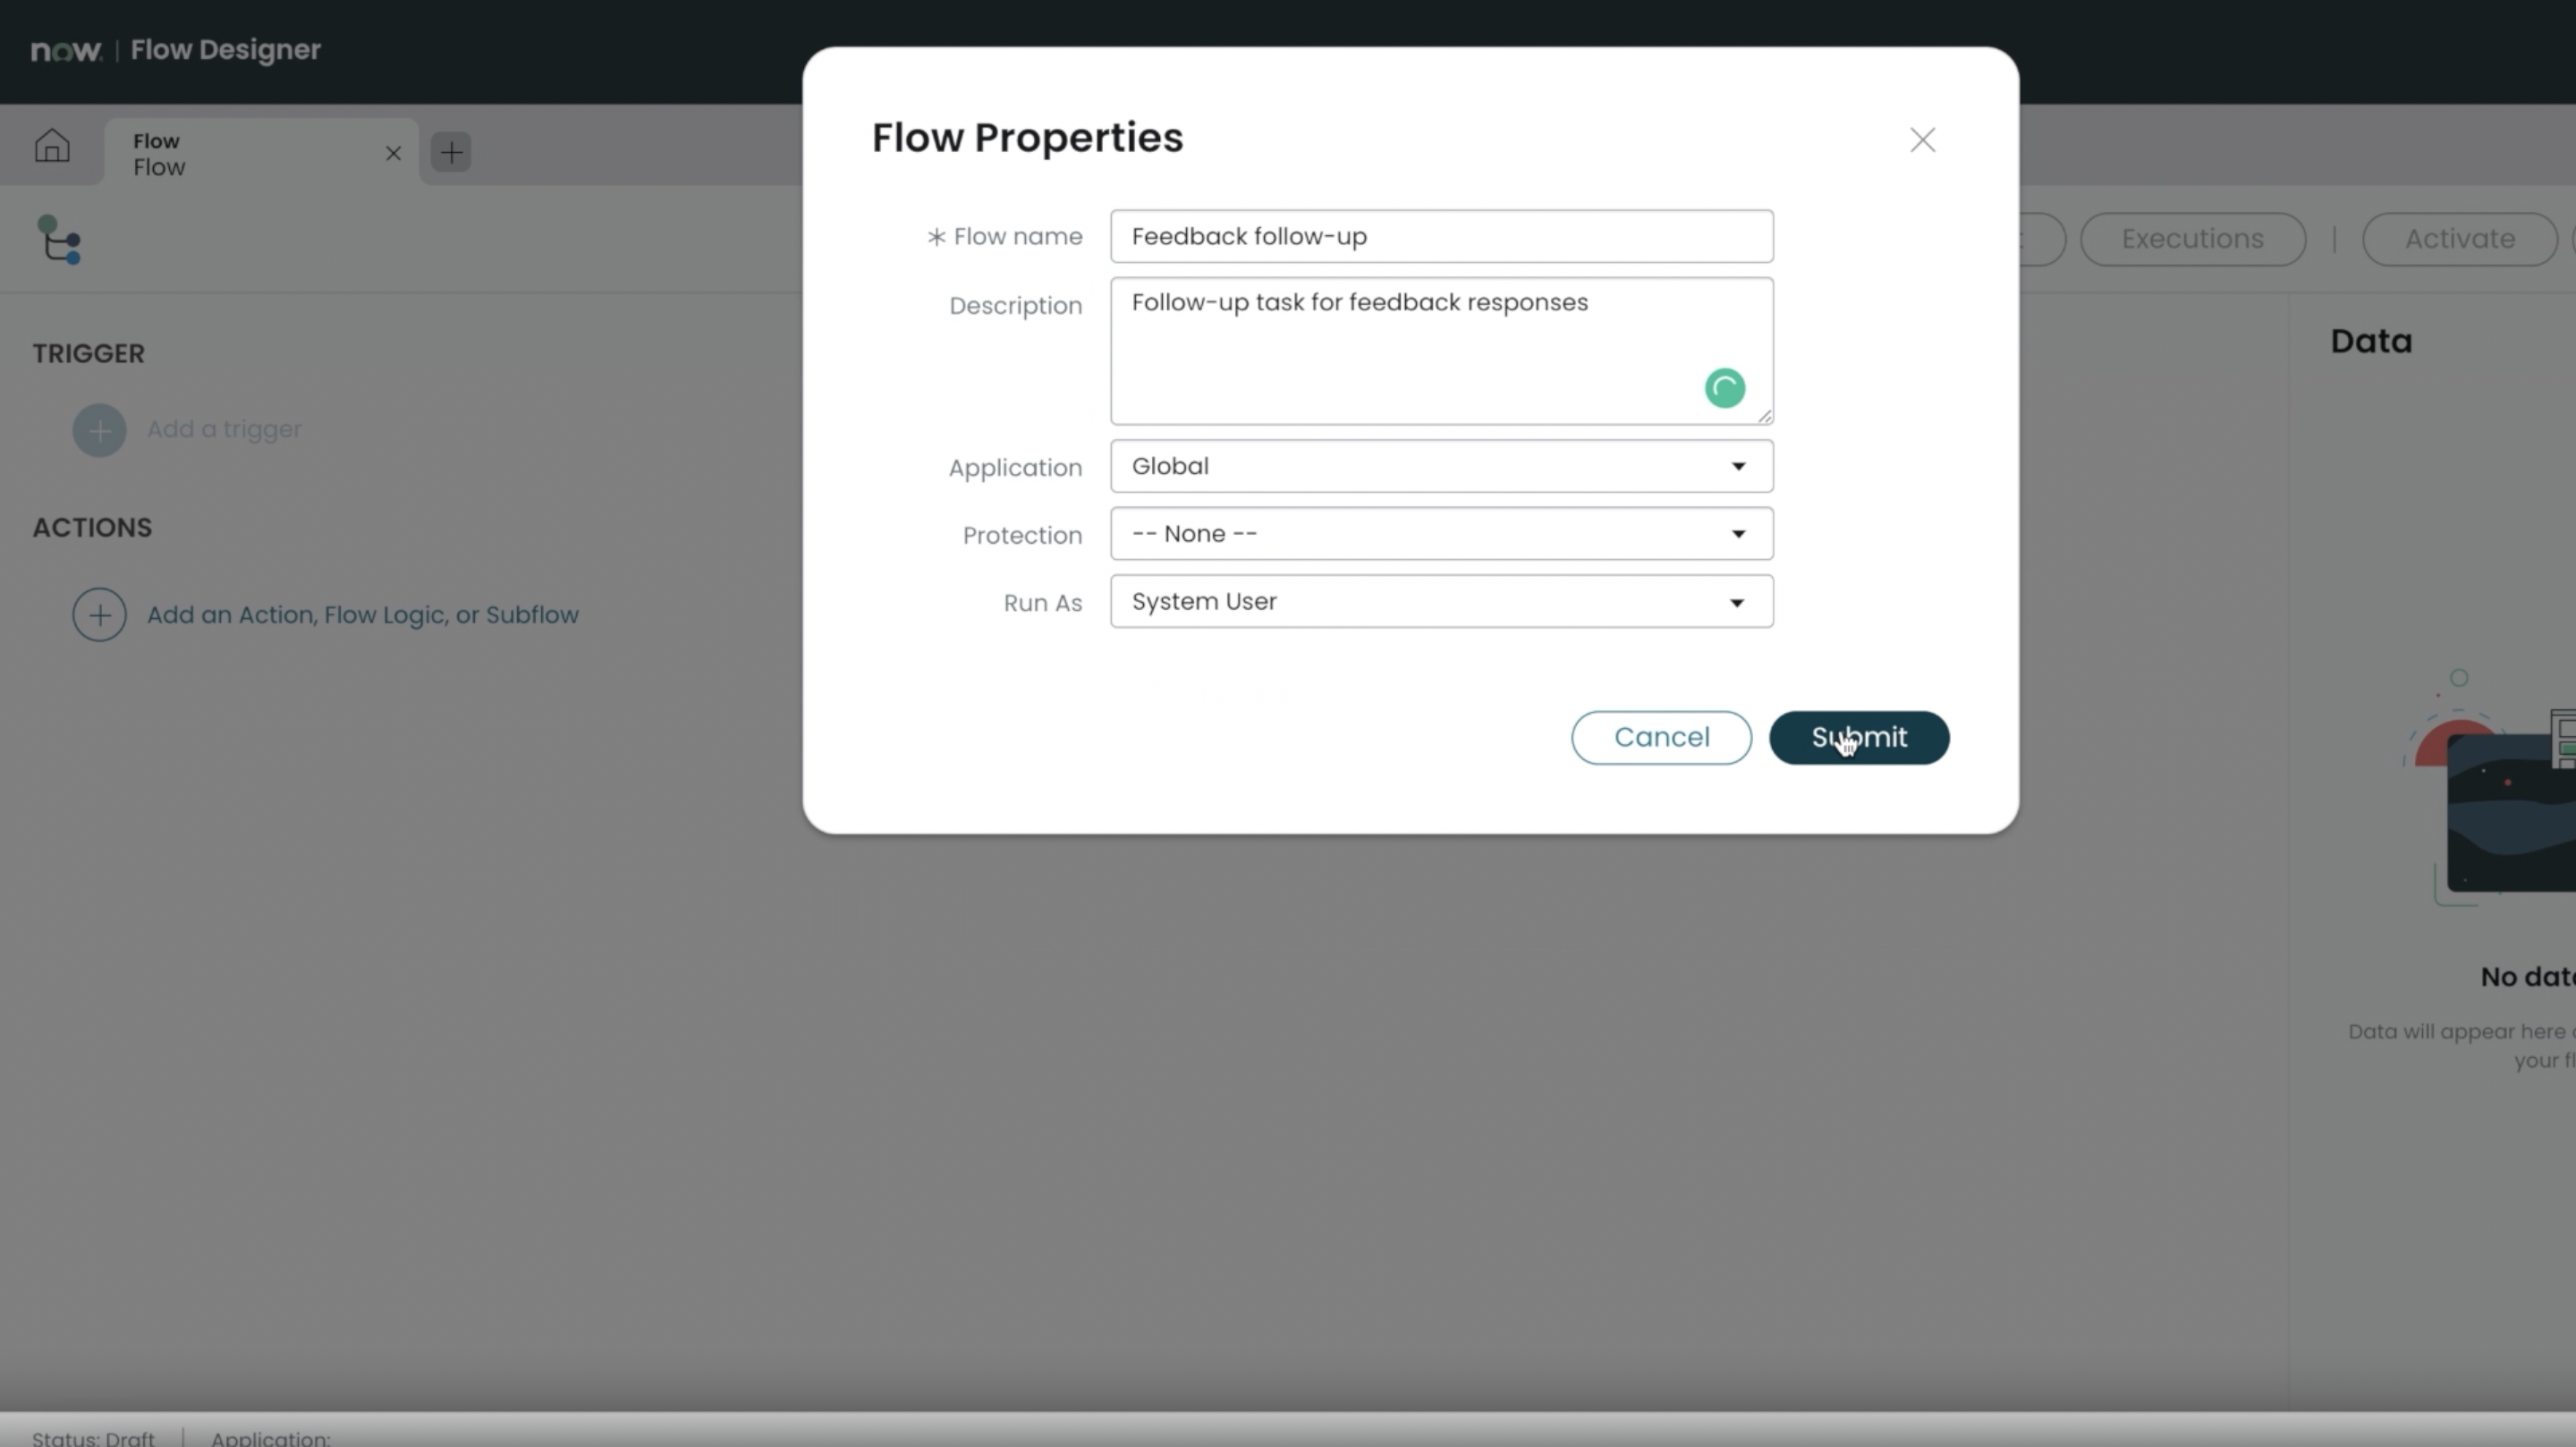The height and width of the screenshot is (1447, 2576).
Task: Click the home icon in the sidebar
Action: 53,146
